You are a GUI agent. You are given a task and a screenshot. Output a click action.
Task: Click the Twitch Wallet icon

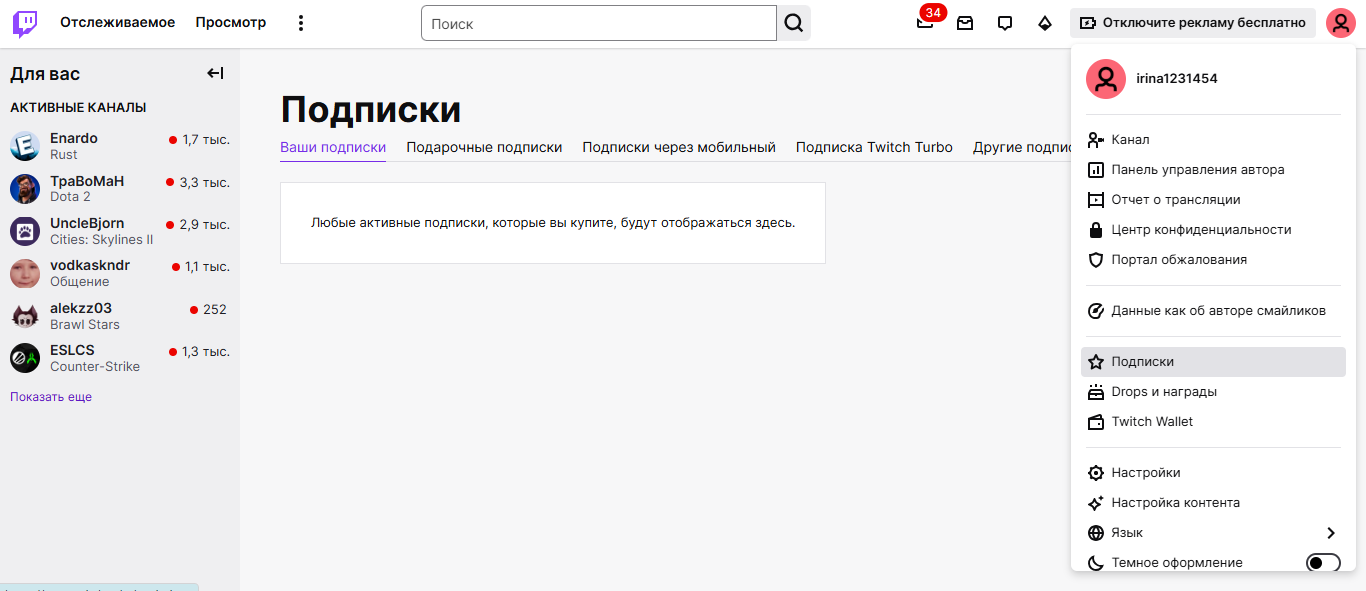1095,422
